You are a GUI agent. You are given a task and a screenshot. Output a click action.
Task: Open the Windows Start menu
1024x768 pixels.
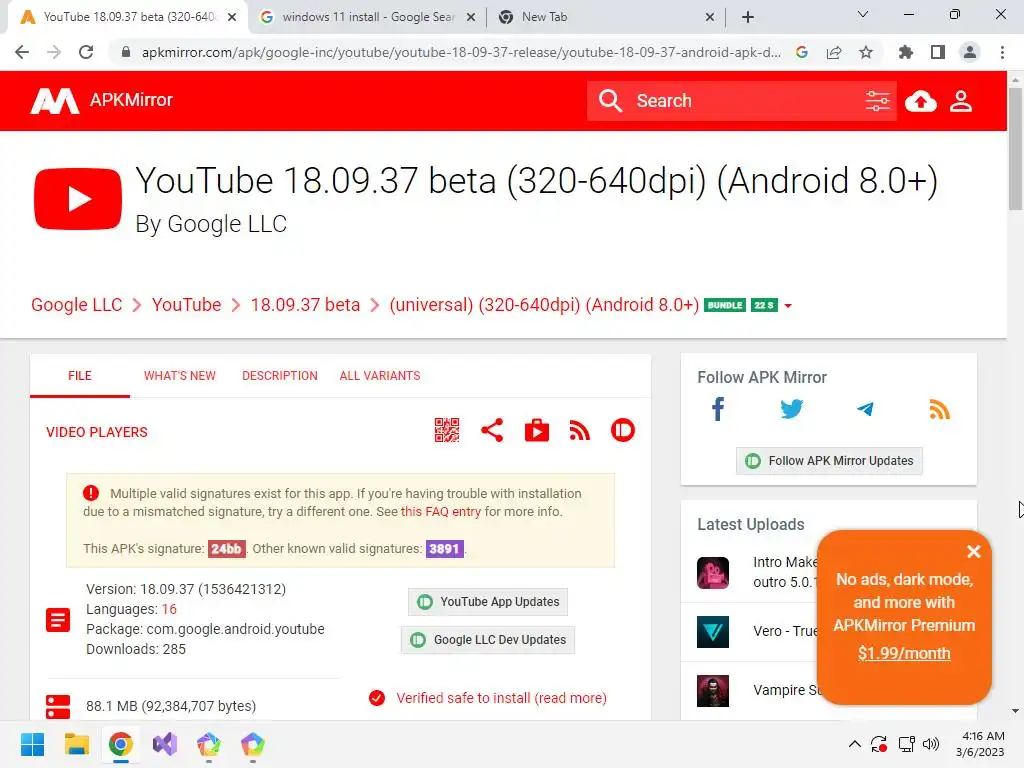click(x=33, y=744)
